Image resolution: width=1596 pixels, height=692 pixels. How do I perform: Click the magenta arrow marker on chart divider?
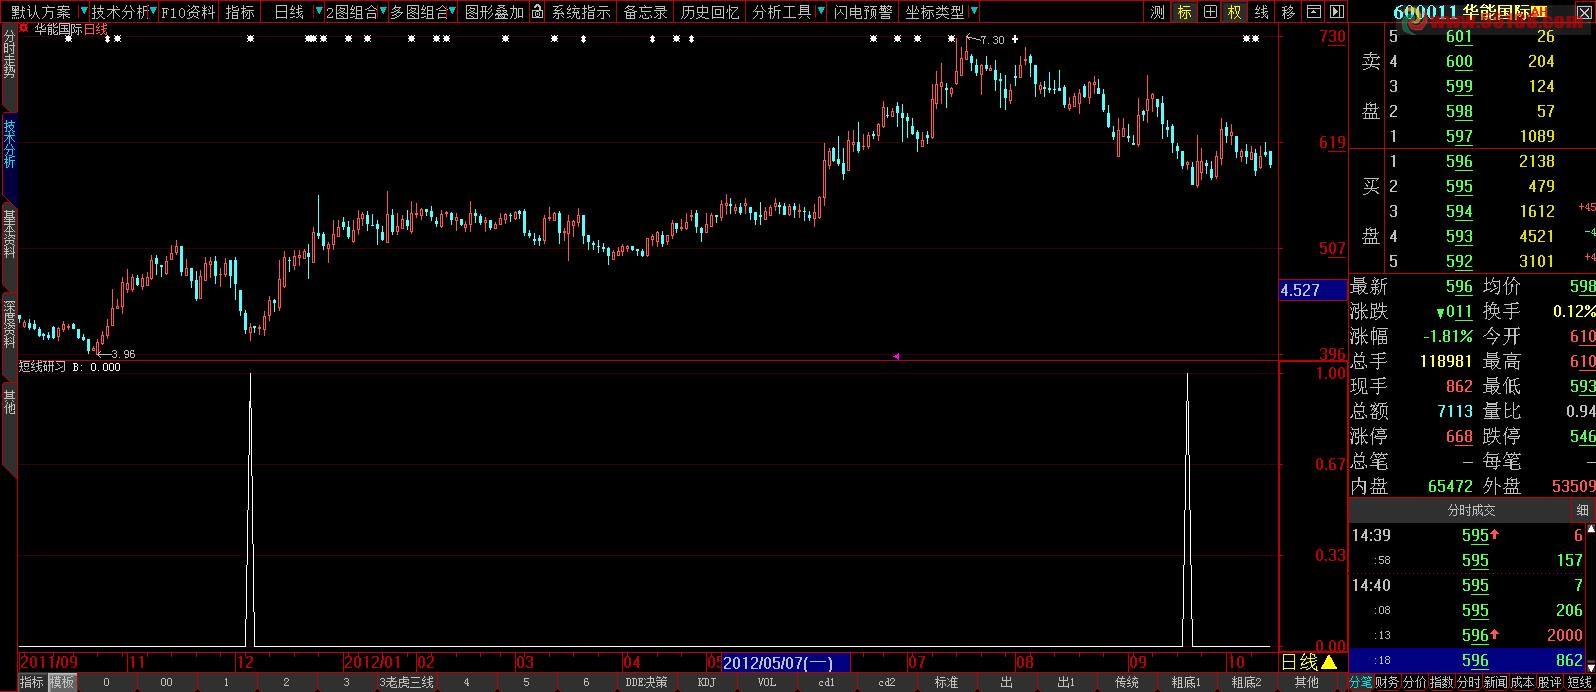(896, 356)
